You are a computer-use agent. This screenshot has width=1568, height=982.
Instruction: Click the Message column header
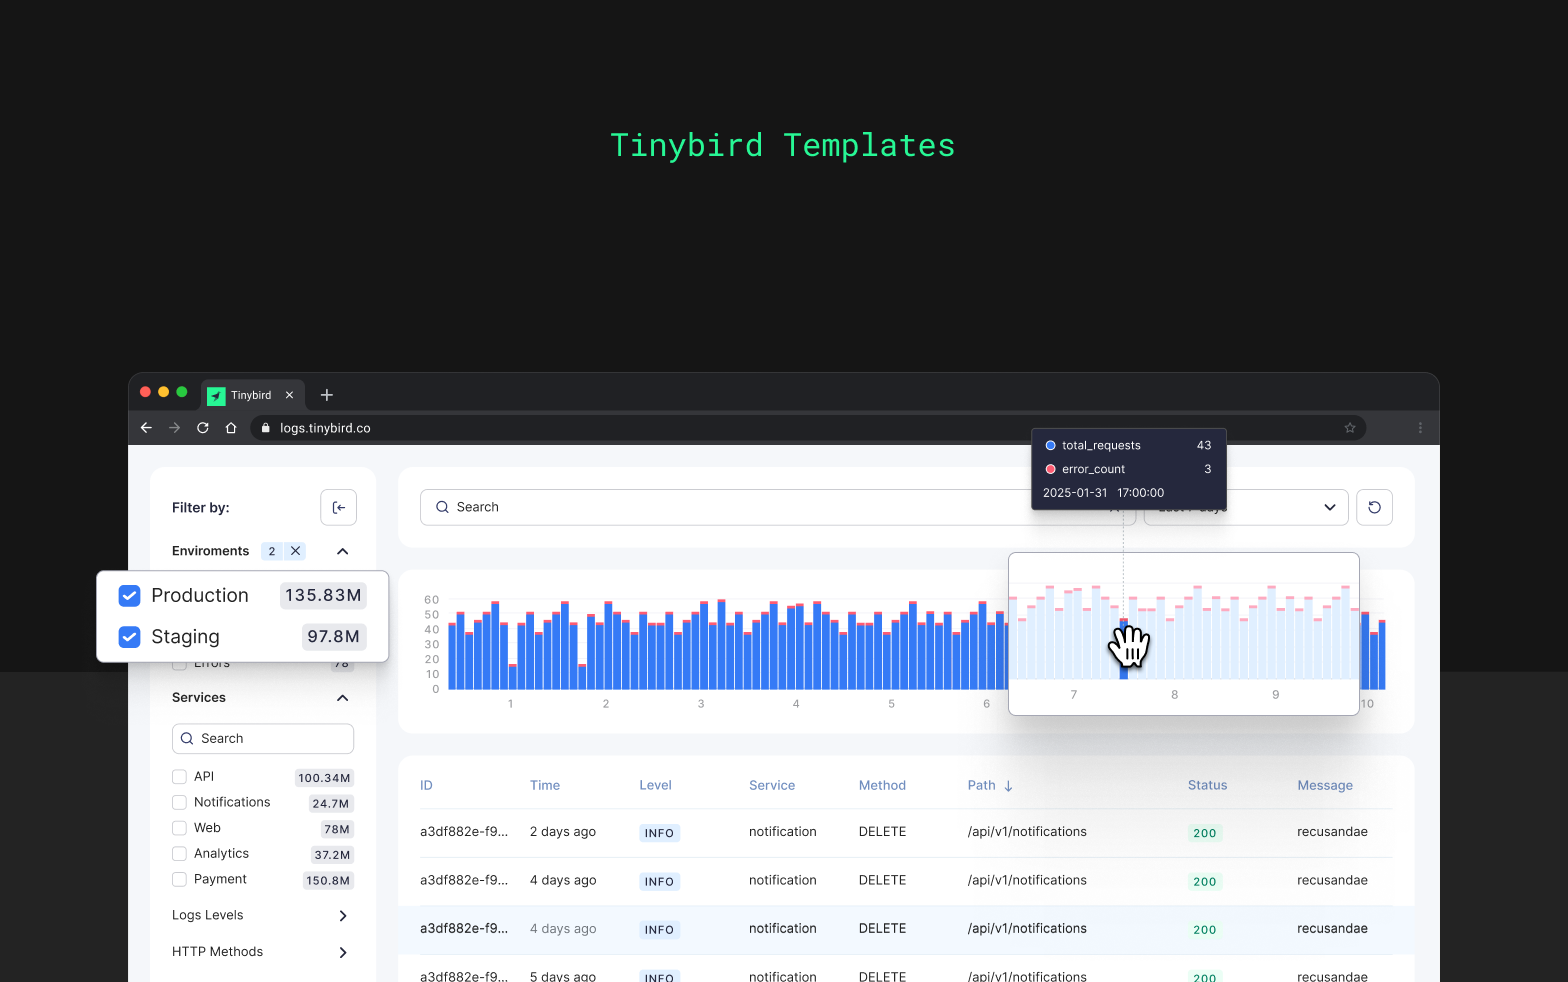pos(1325,786)
